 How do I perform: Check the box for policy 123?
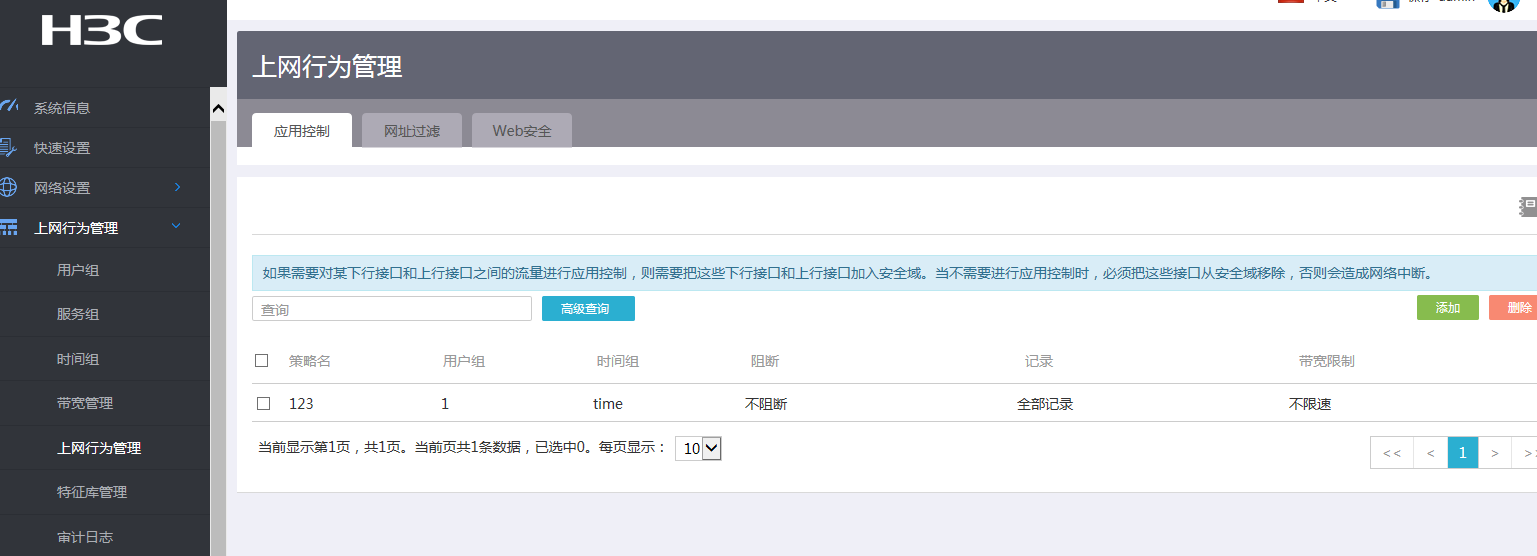[264, 404]
